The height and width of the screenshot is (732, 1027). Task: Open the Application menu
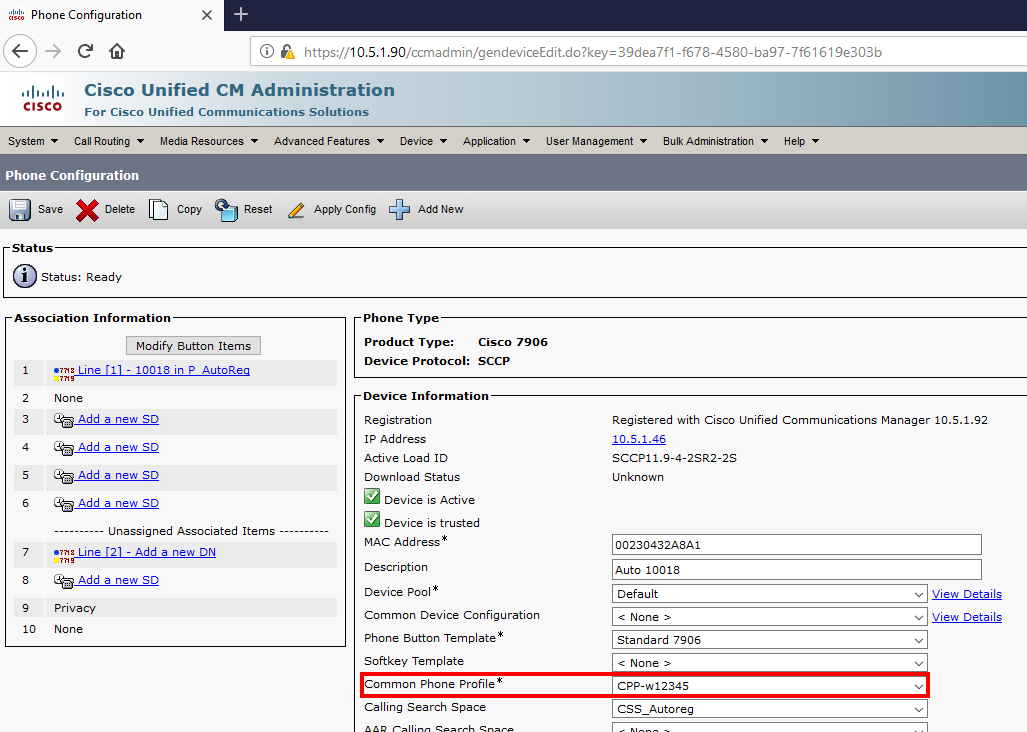(x=496, y=141)
